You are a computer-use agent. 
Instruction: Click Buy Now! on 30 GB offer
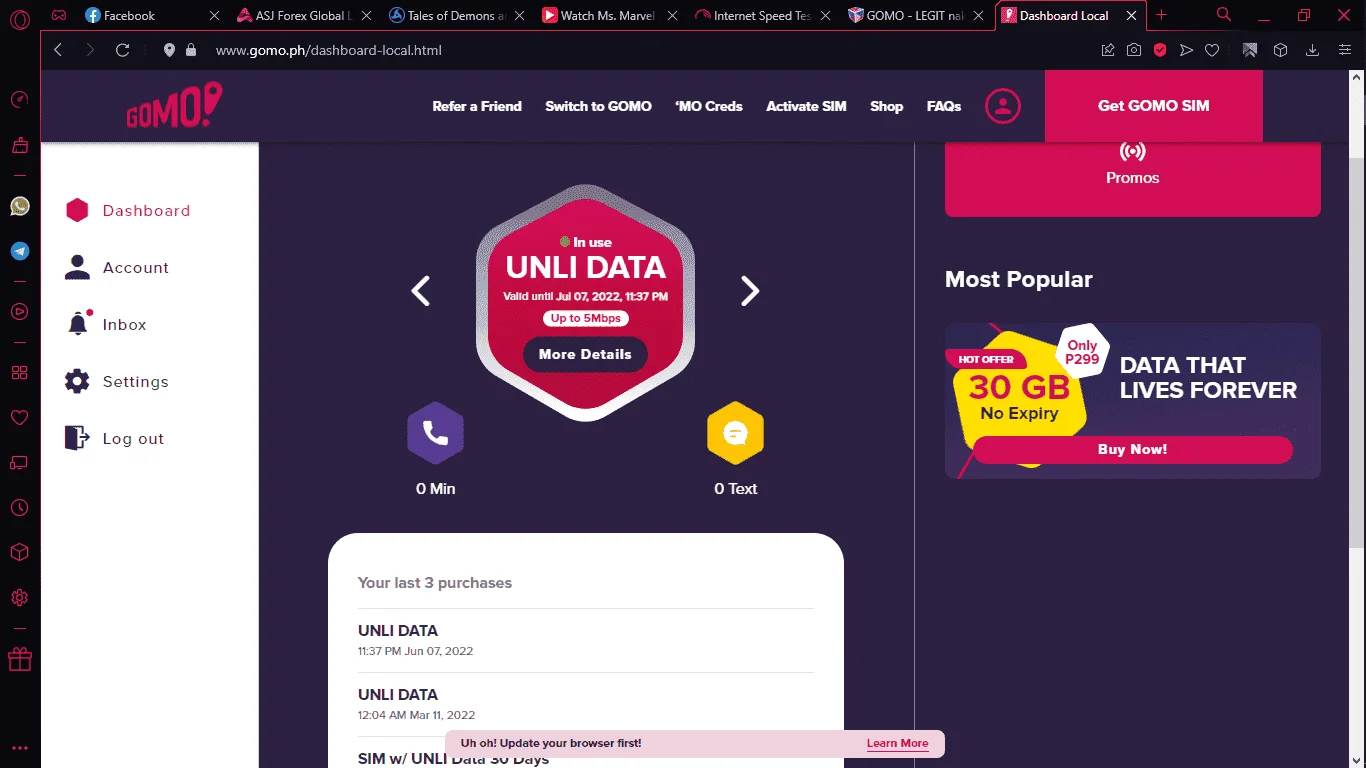tap(1133, 450)
